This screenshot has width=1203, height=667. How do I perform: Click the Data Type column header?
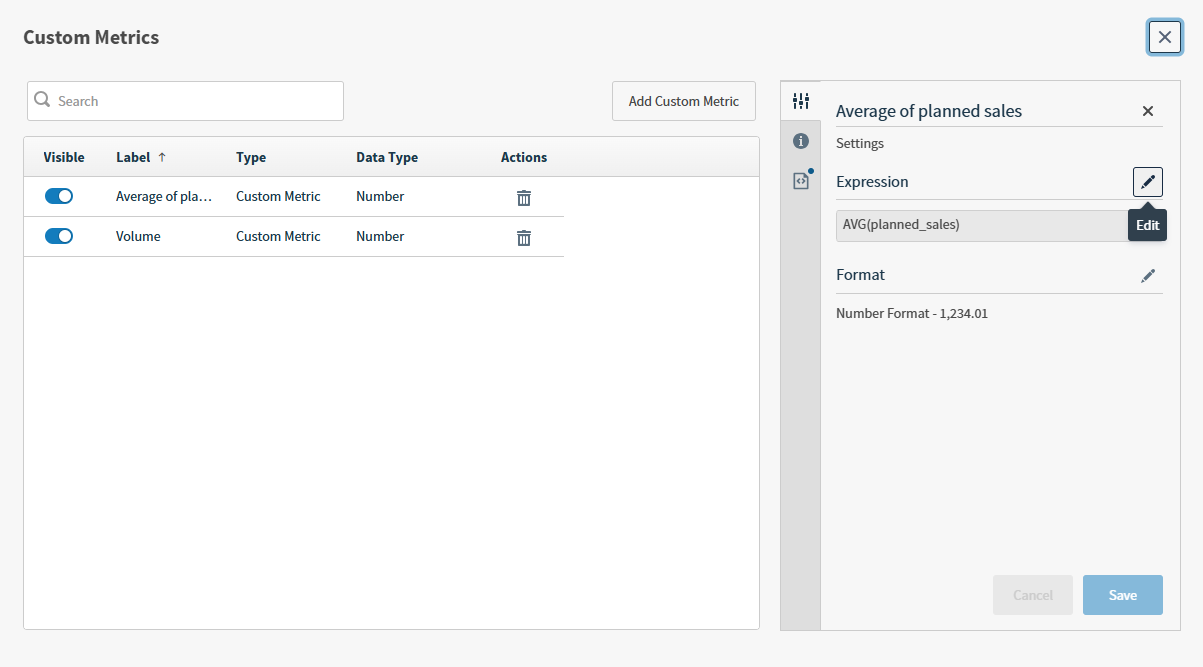point(387,157)
